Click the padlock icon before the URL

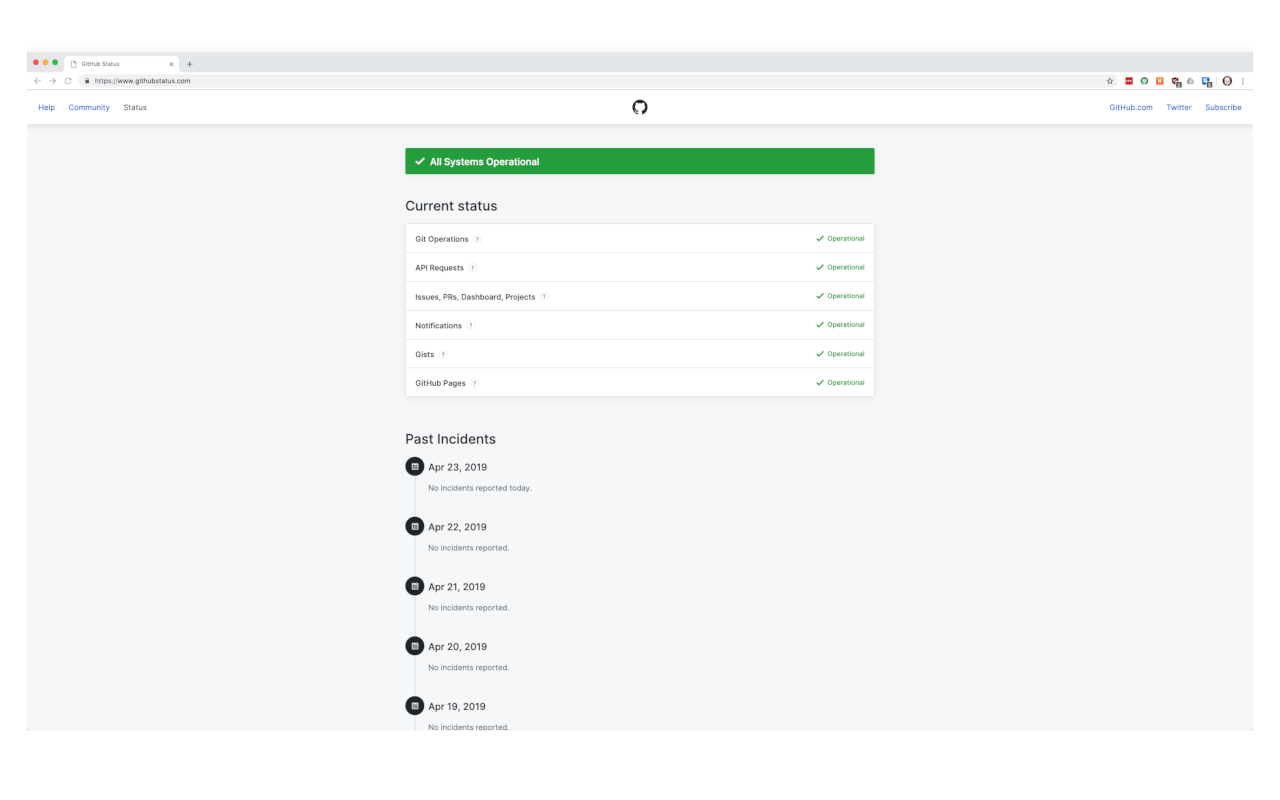click(88, 80)
